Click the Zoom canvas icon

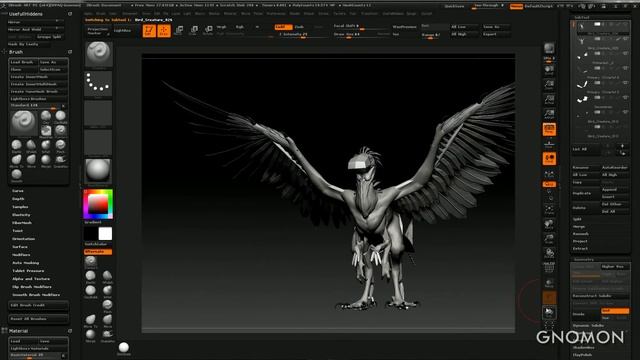point(549,84)
